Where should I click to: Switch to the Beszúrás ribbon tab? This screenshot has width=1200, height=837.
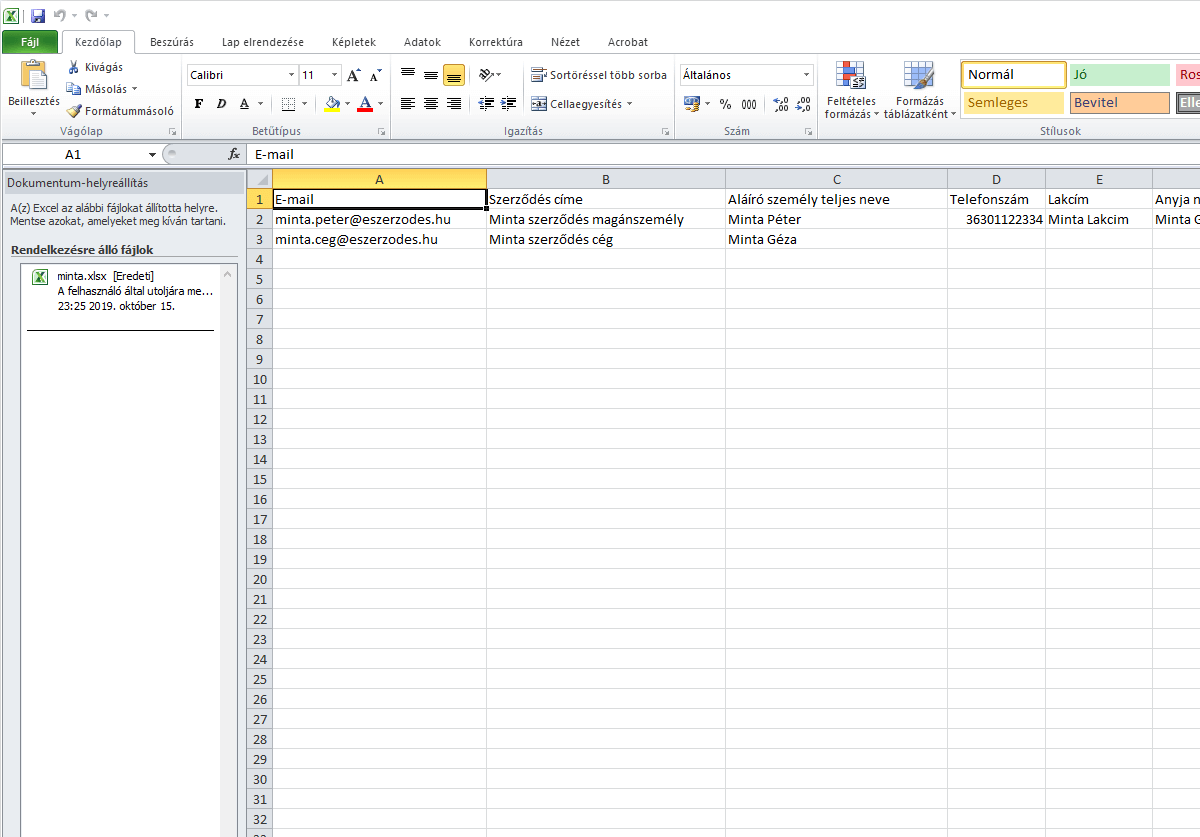pos(172,42)
